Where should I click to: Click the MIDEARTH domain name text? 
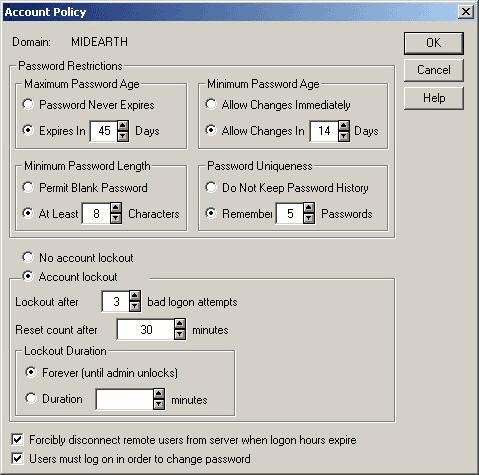click(x=99, y=42)
